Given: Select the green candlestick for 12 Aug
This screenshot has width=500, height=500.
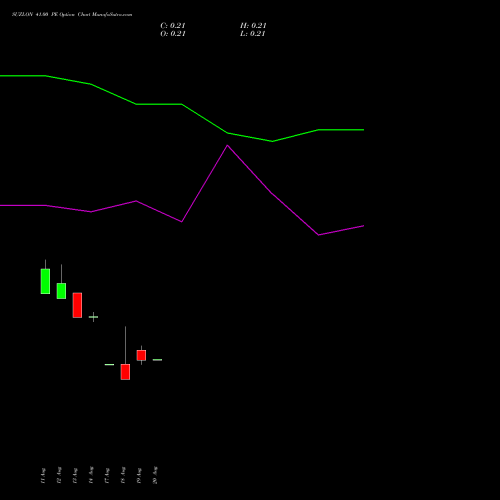Looking at the screenshot, I should point(61,291).
